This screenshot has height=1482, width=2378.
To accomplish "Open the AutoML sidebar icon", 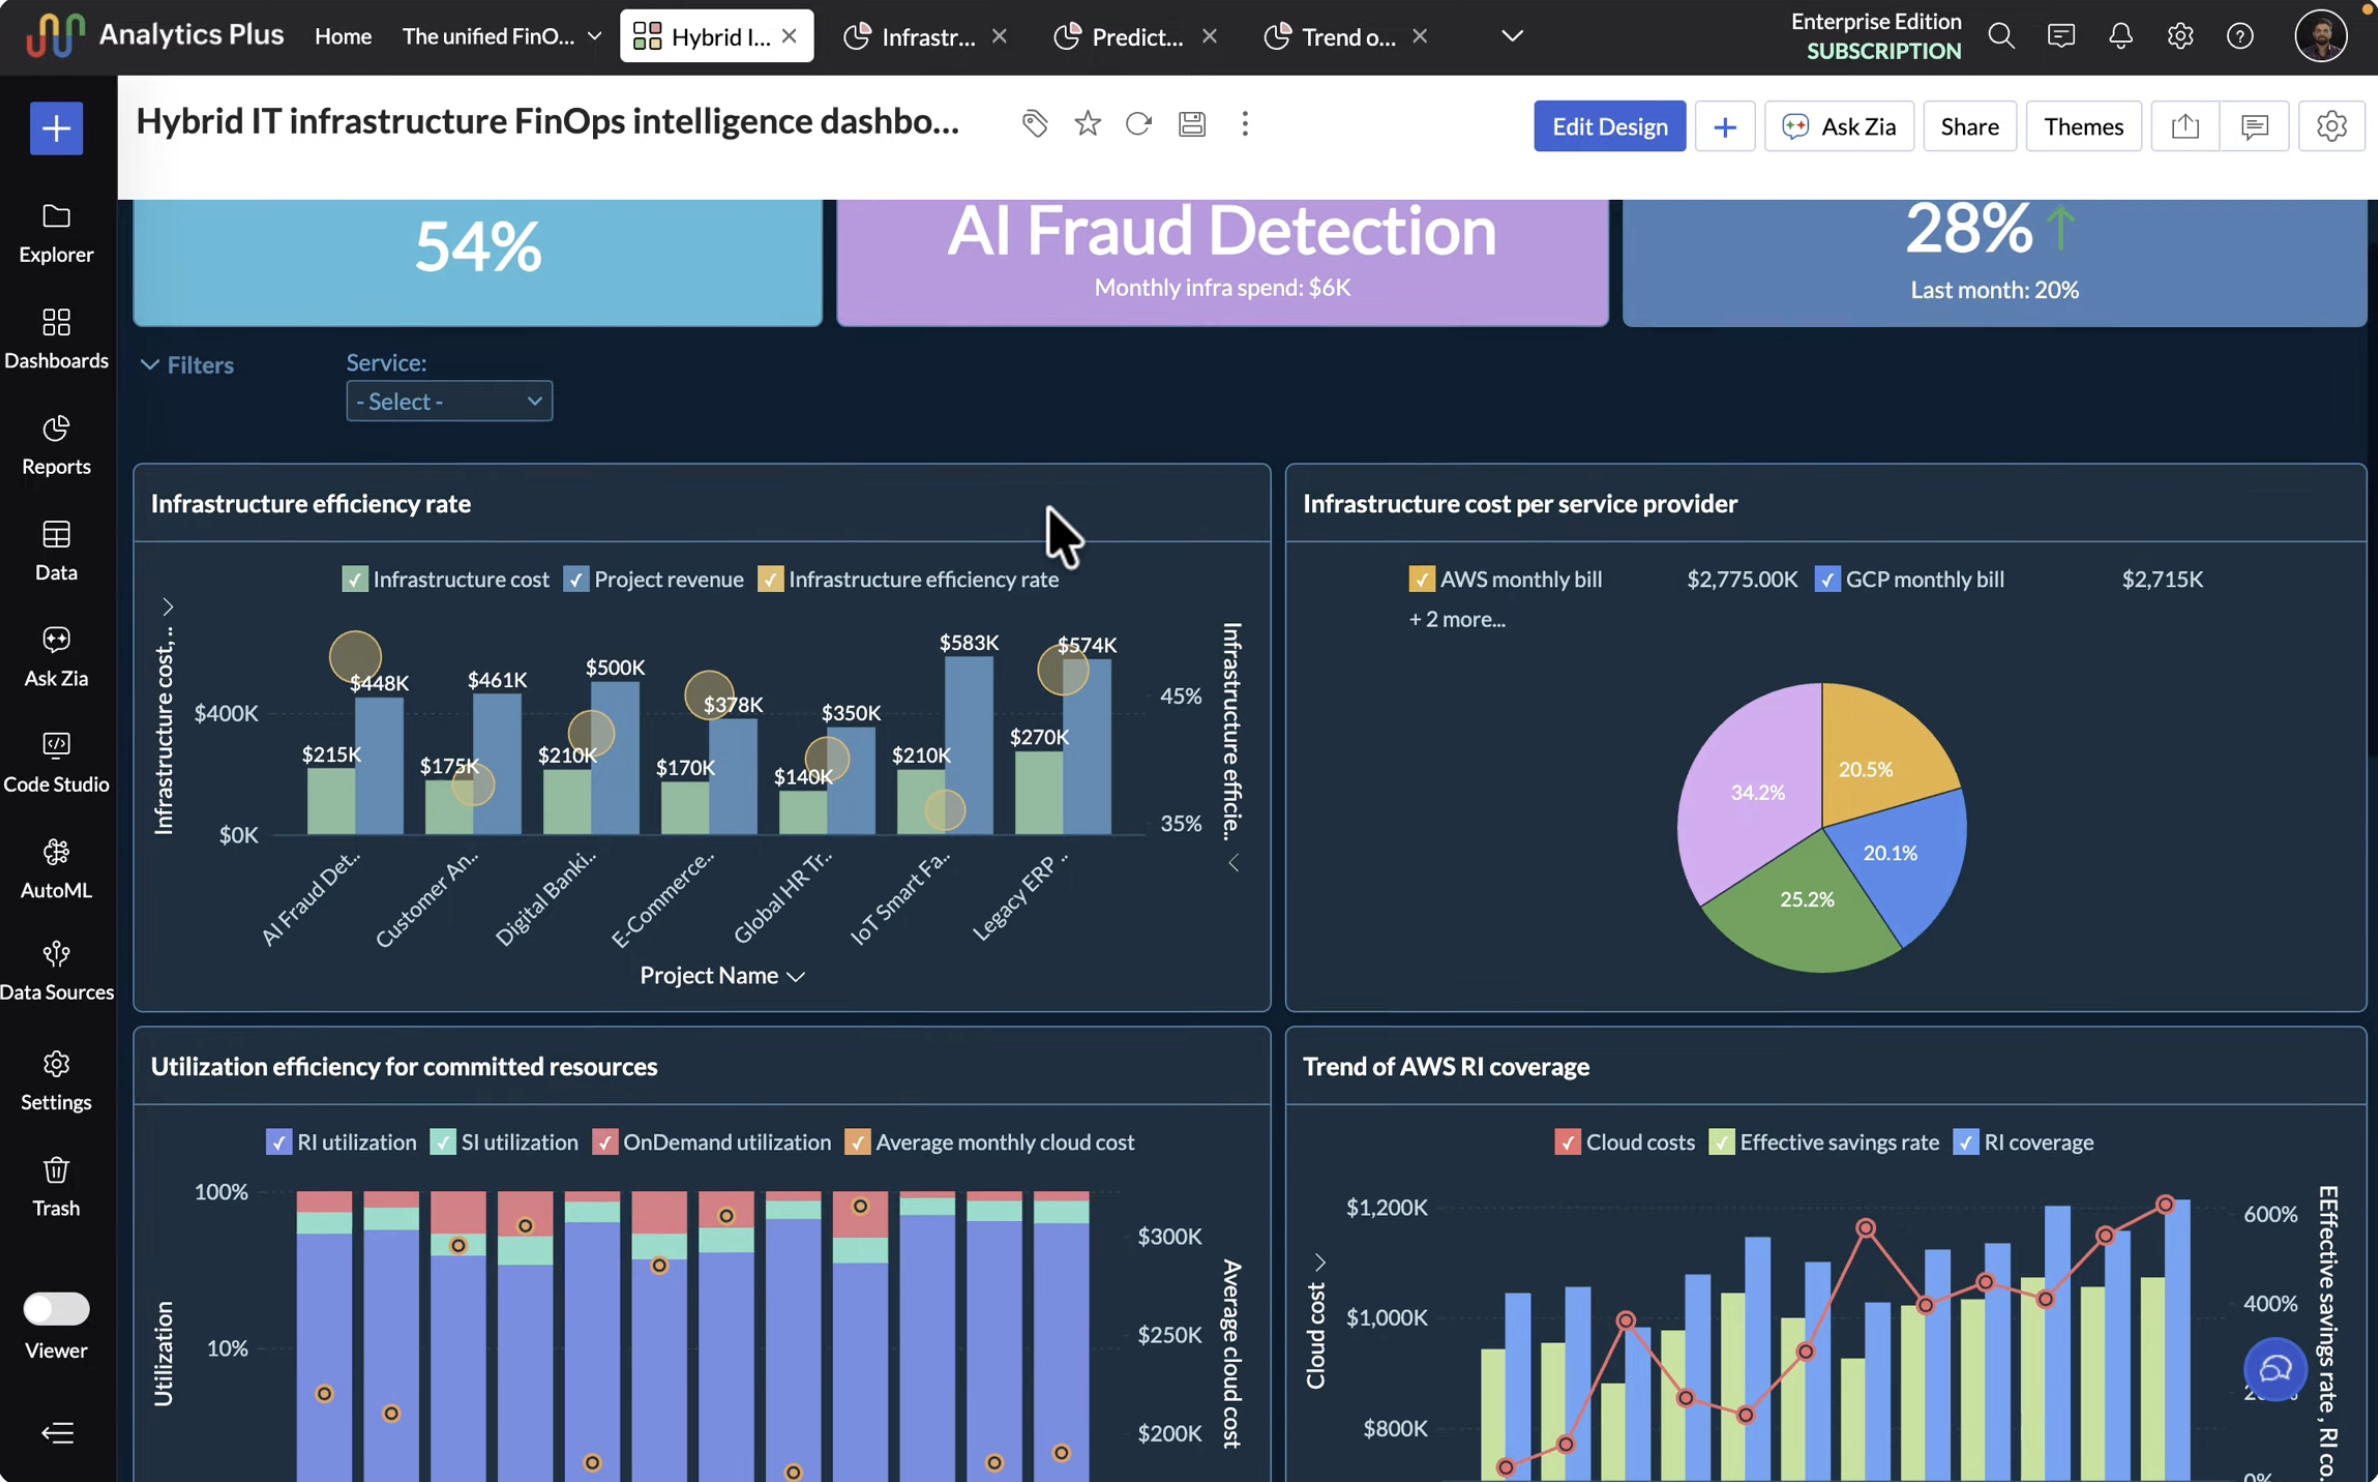I will pyautogui.click(x=56, y=867).
